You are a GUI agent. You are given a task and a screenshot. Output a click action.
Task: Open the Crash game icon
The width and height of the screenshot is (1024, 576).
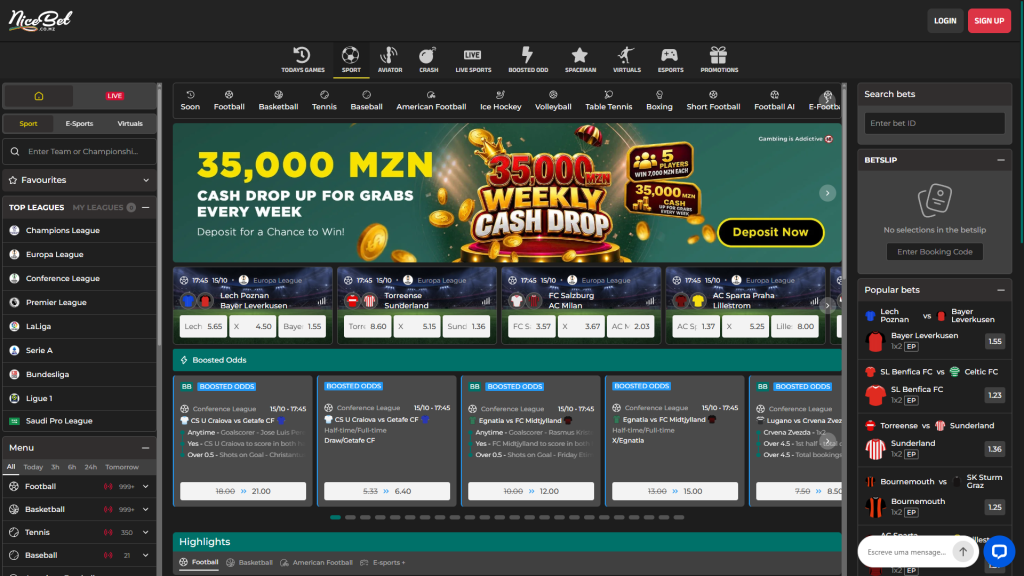(428, 59)
